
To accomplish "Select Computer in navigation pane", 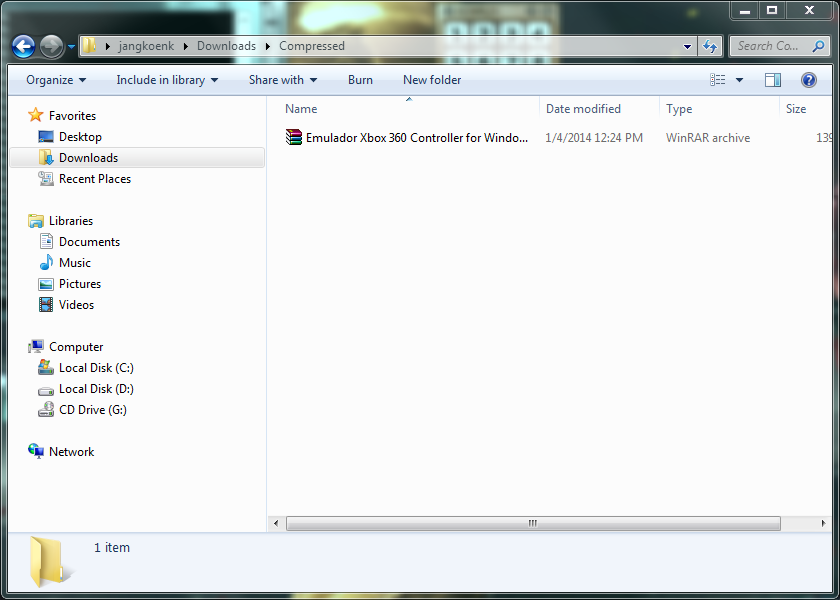I will tap(76, 347).
